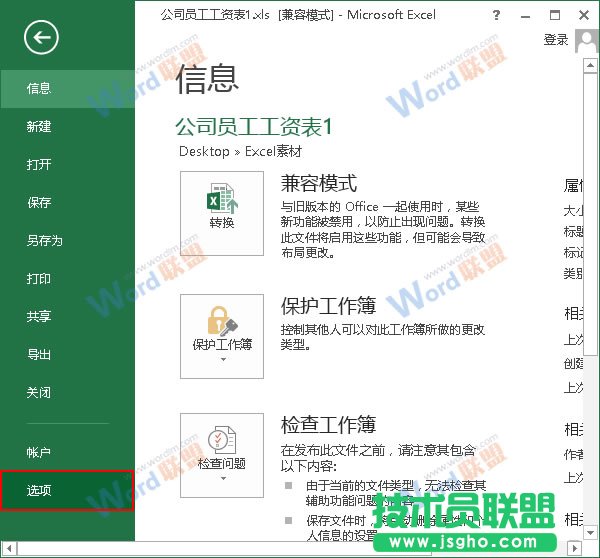Click the user account avatar icon
The width and height of the screenshot is (600, 558).
tap(586, 39)
